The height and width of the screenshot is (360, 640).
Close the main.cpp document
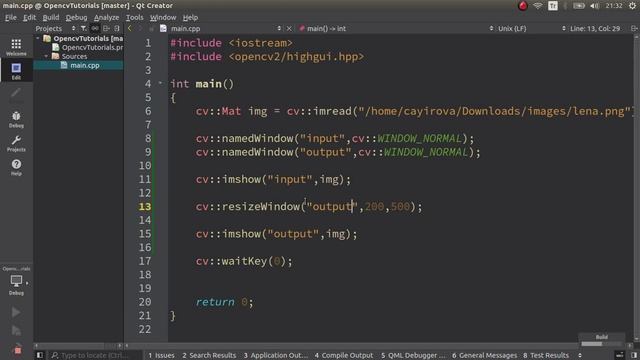point(289,28)
